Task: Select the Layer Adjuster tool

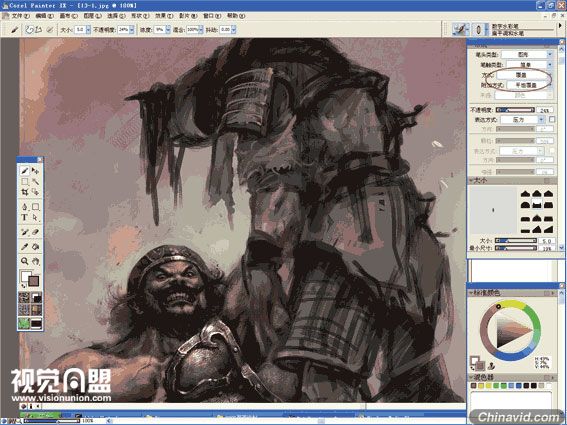Action: [35, 170]
